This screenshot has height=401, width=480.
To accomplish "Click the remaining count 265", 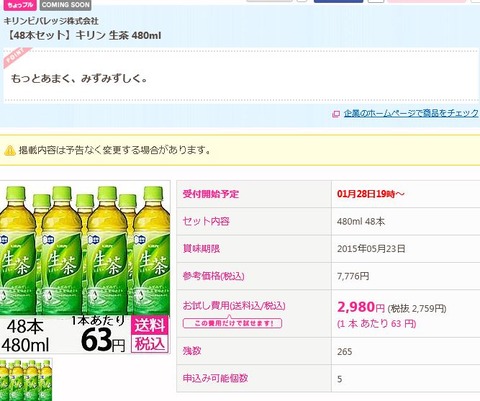I will 345,352.
